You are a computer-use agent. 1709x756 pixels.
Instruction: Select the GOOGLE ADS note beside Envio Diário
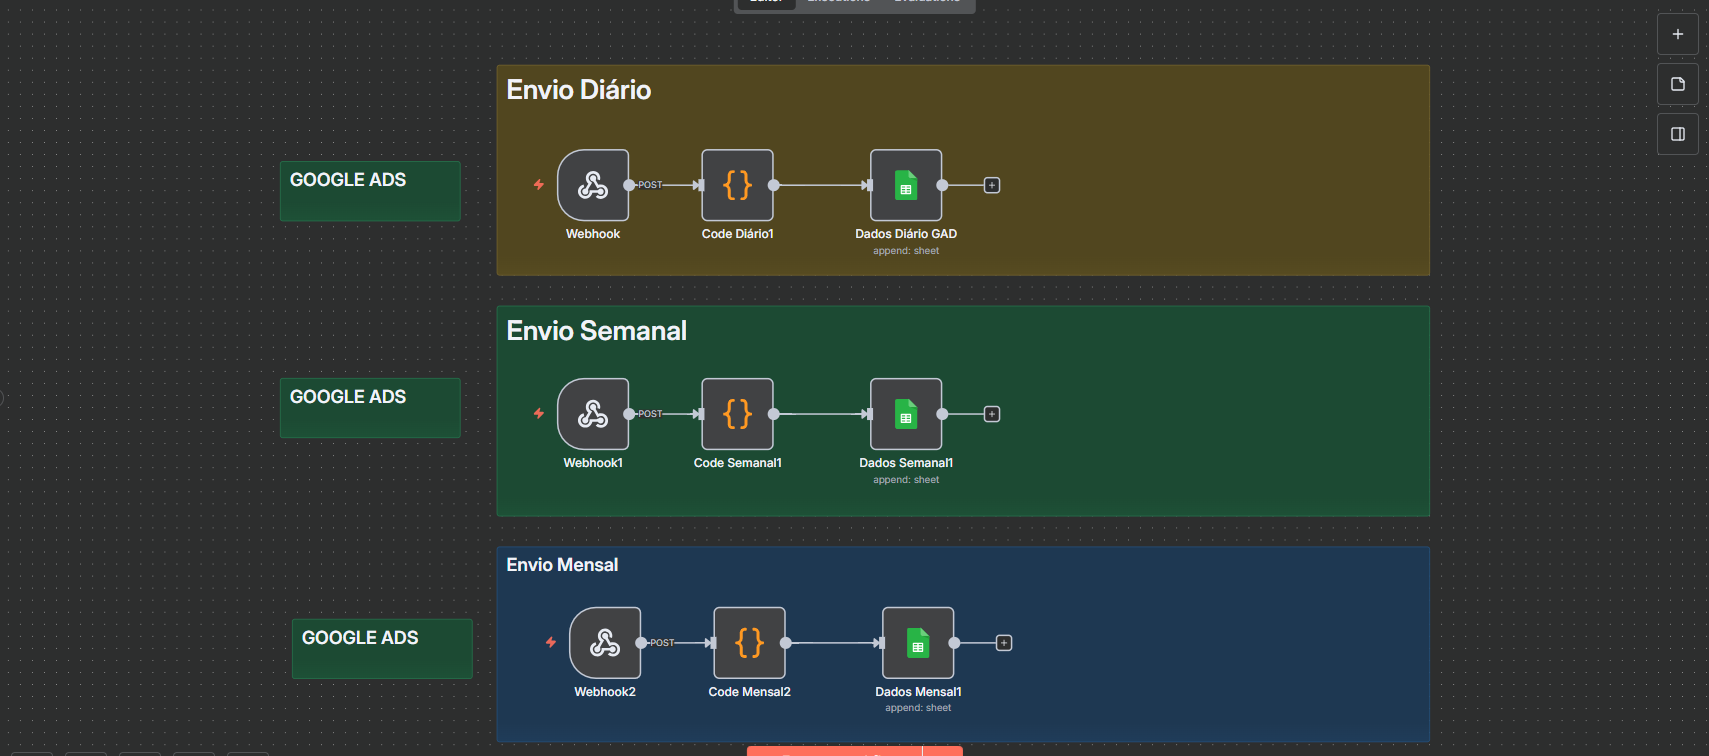369,190
